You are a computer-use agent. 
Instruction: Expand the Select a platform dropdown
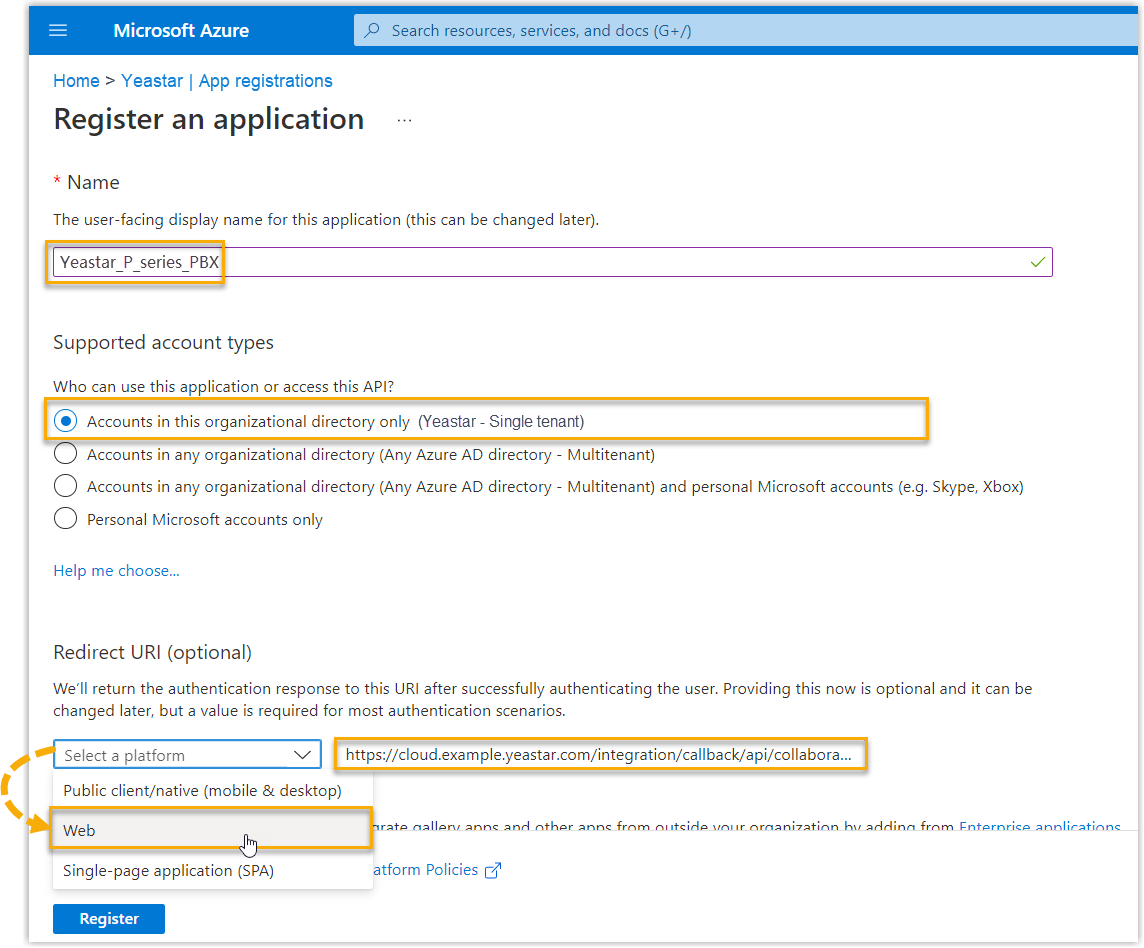point(187,755)
